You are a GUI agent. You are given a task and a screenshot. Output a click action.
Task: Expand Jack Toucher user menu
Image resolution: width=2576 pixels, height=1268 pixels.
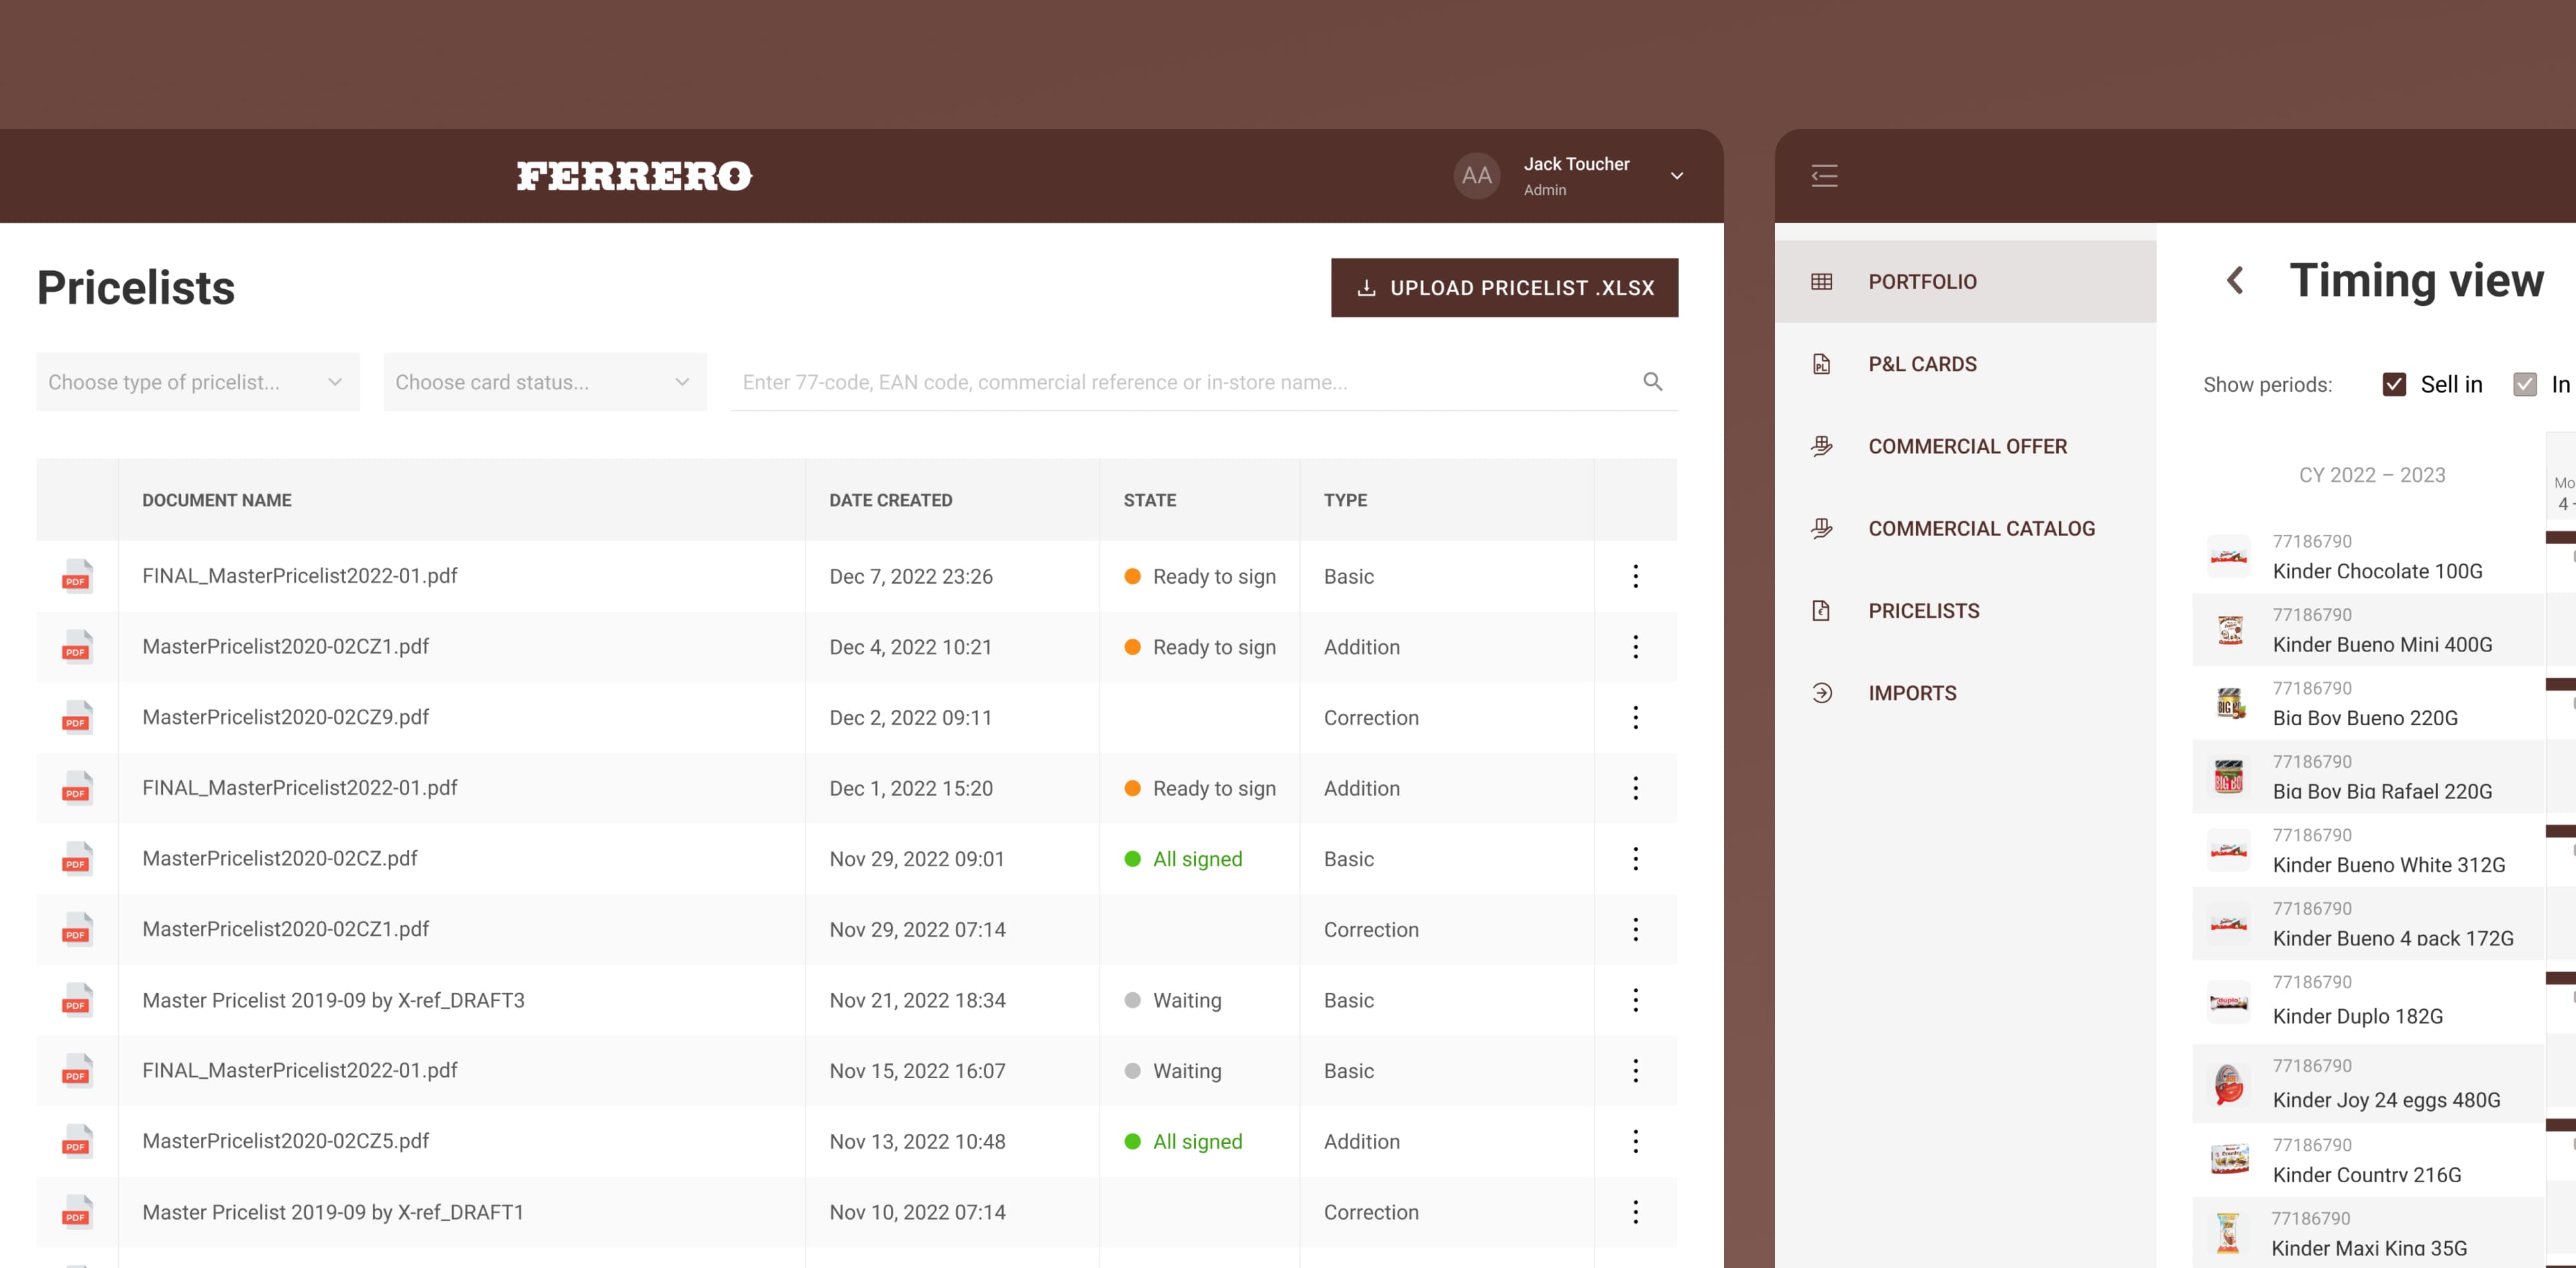(1676, 176)
